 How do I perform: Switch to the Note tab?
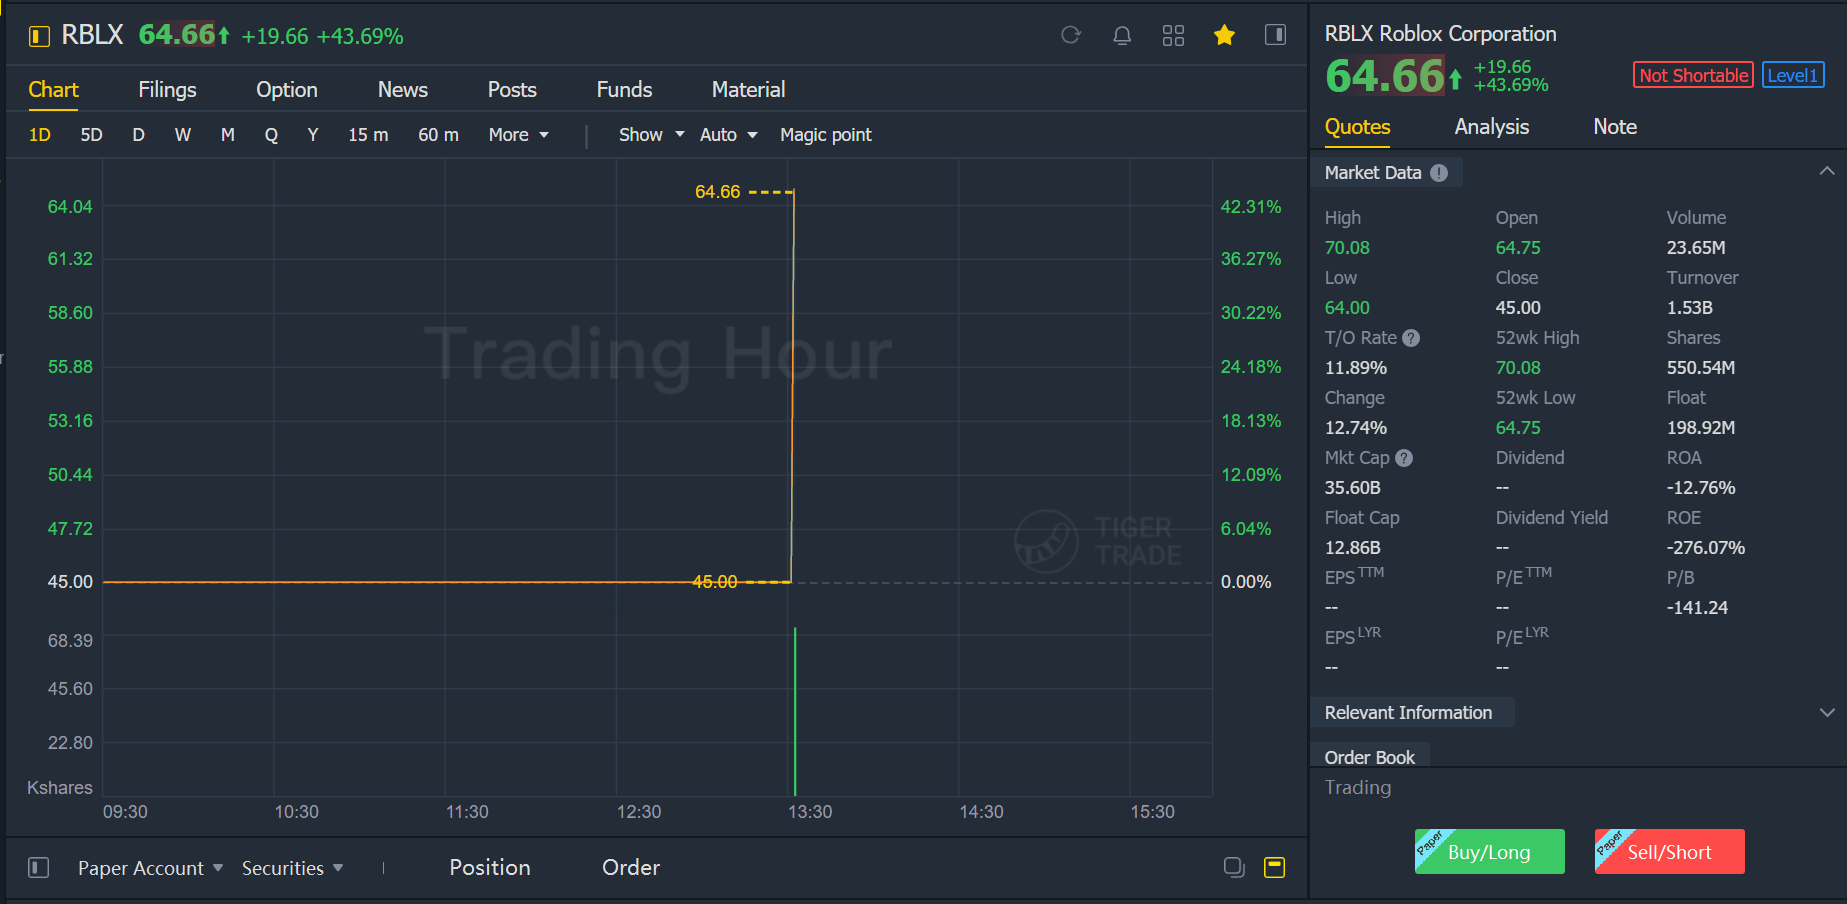tap(1615, 127)
